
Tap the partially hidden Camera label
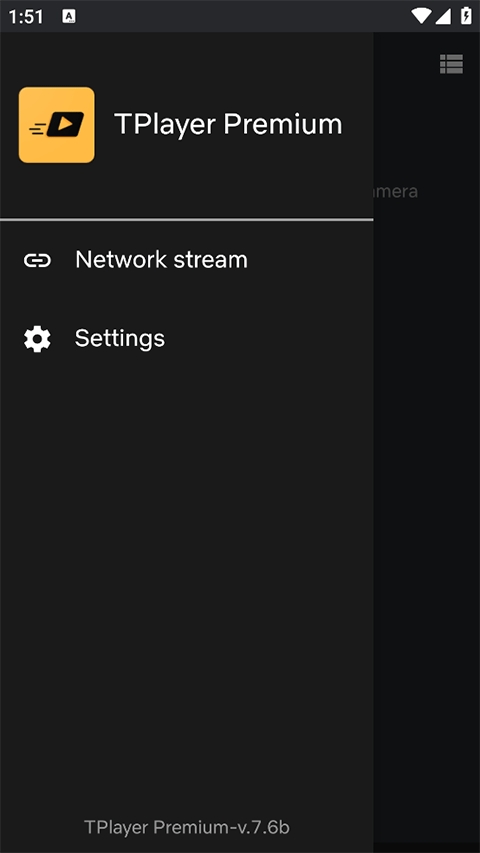(x=396, y=191)
